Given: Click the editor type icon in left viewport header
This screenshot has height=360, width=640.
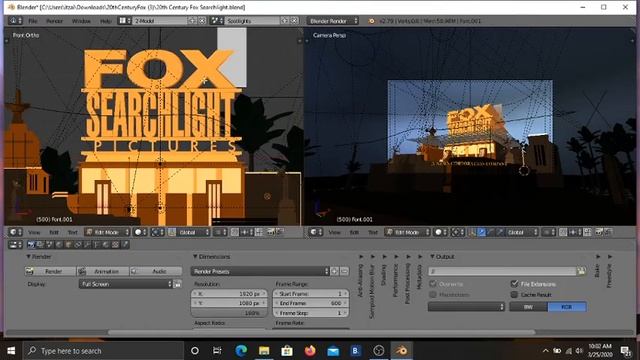Looking at the screenshot, I should coord(16,232).
